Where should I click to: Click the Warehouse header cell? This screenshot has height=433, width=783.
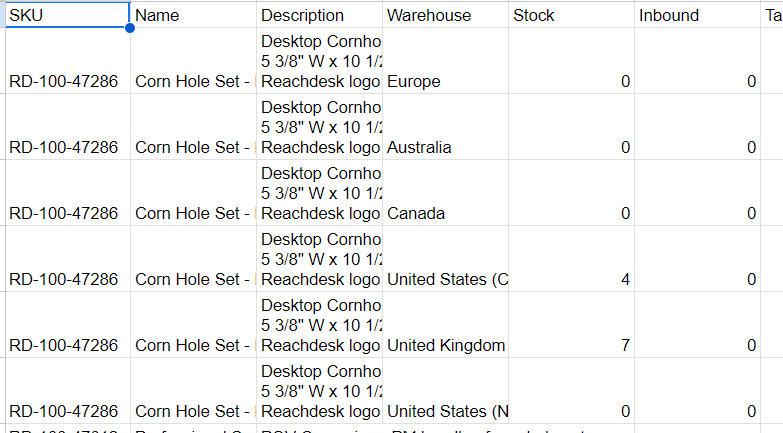pos(445,15)
